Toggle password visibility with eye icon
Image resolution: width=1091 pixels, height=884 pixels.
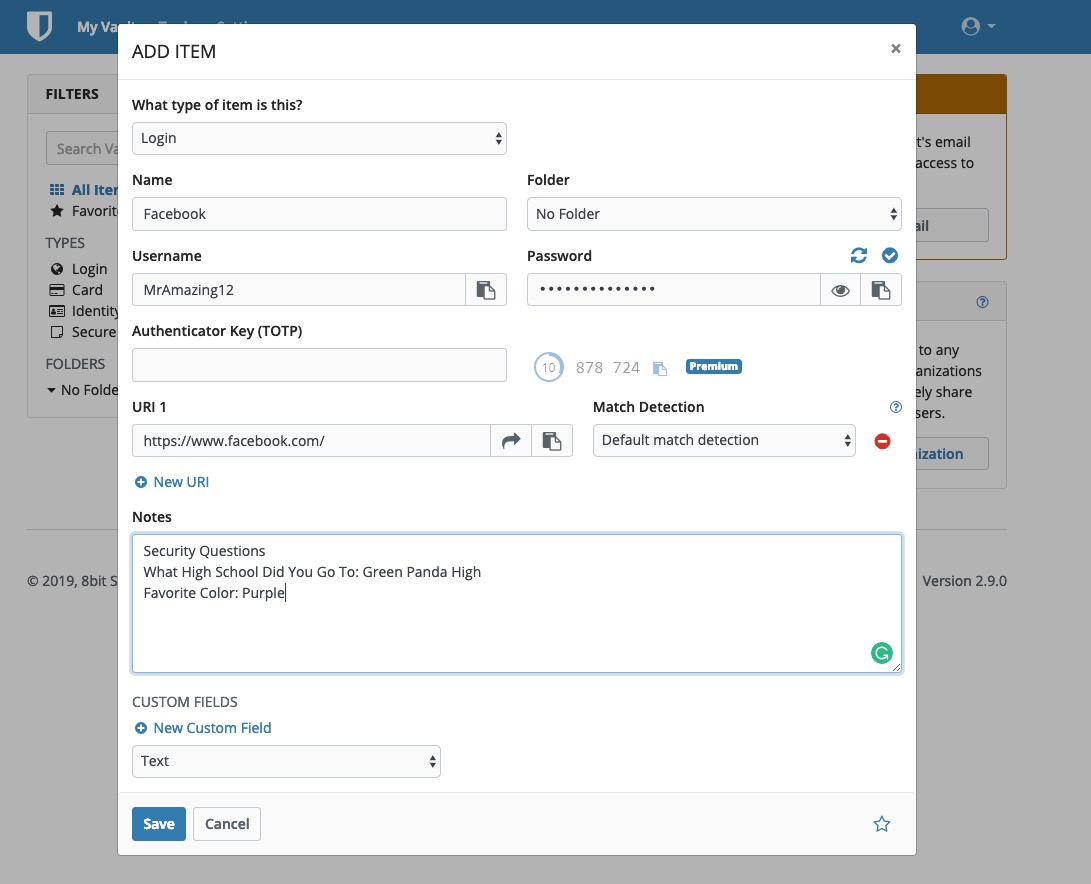point(841,290)
